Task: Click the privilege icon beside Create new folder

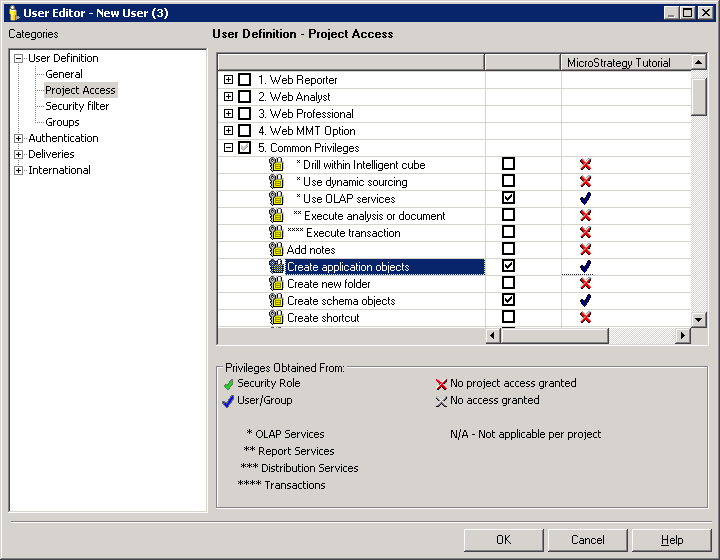Action: [x=276, y=284]
